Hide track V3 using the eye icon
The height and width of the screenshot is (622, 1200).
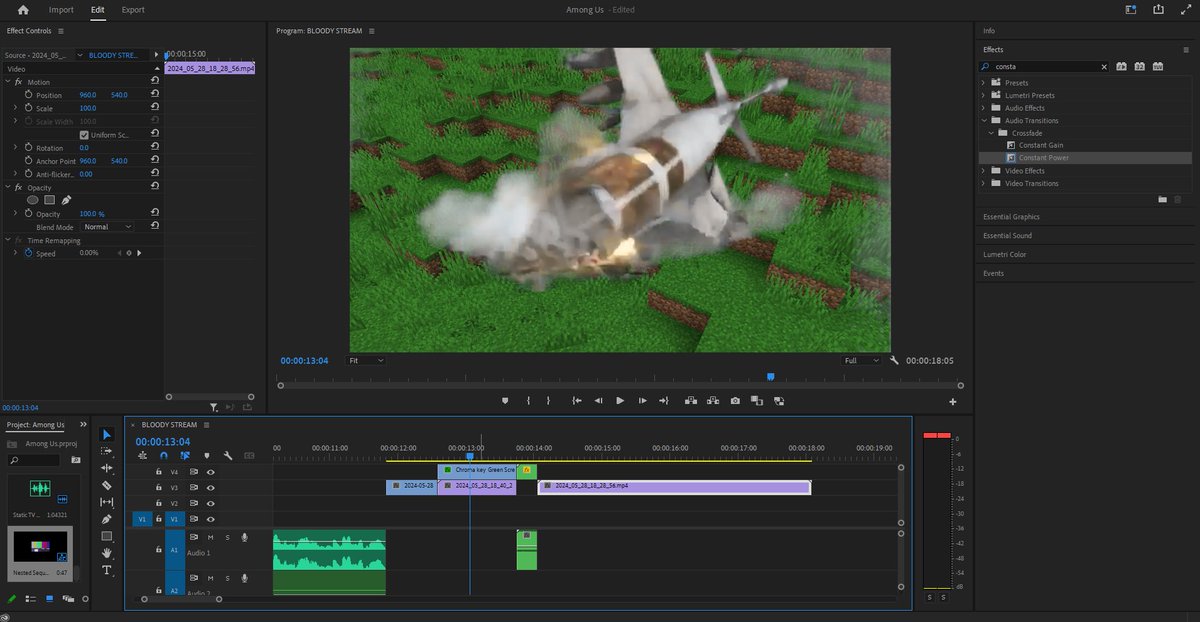210,488
